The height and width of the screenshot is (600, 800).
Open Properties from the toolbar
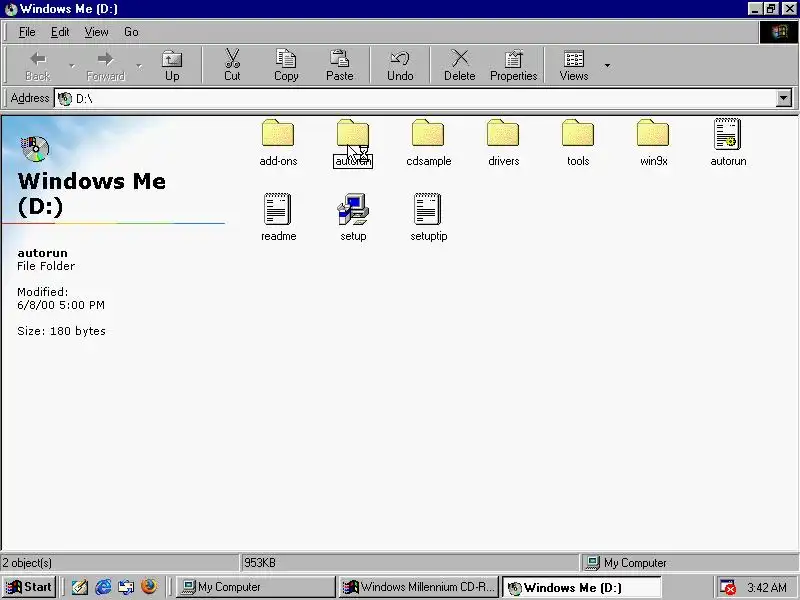(513, 66)
